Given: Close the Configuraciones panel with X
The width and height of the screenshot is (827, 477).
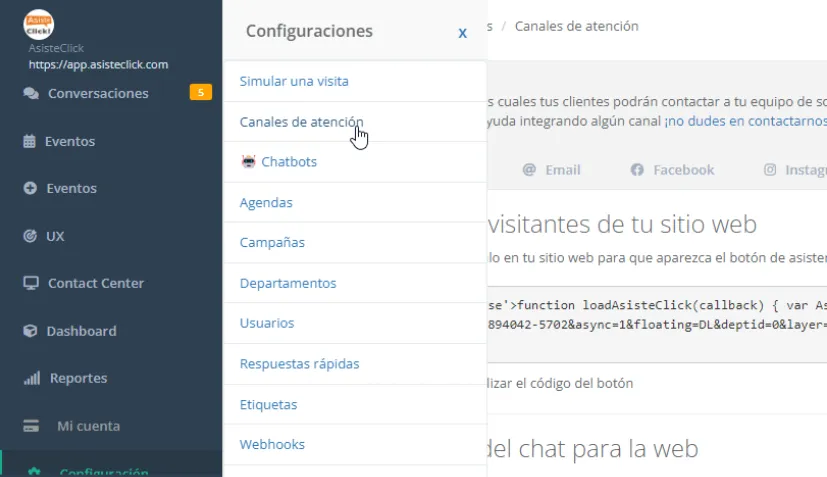Looking at the screenshot, I should tap(463, 33).
